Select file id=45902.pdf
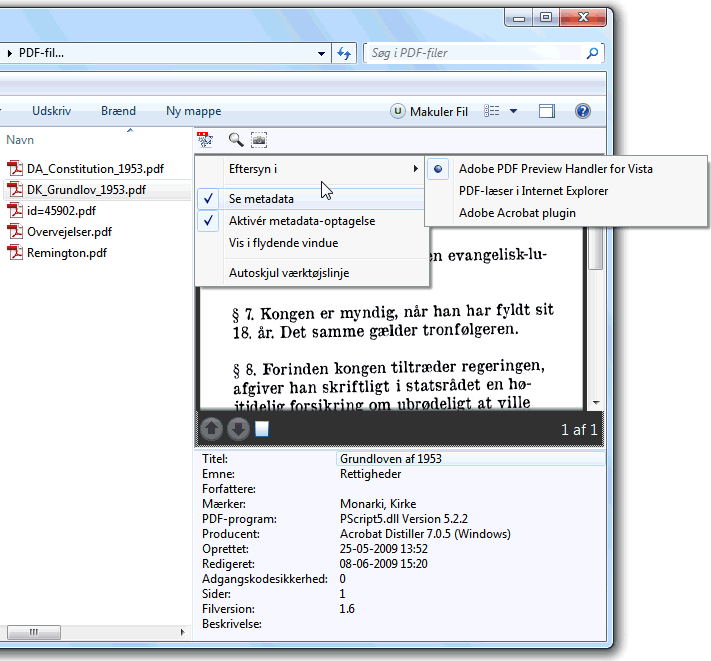 pos(61,211)
